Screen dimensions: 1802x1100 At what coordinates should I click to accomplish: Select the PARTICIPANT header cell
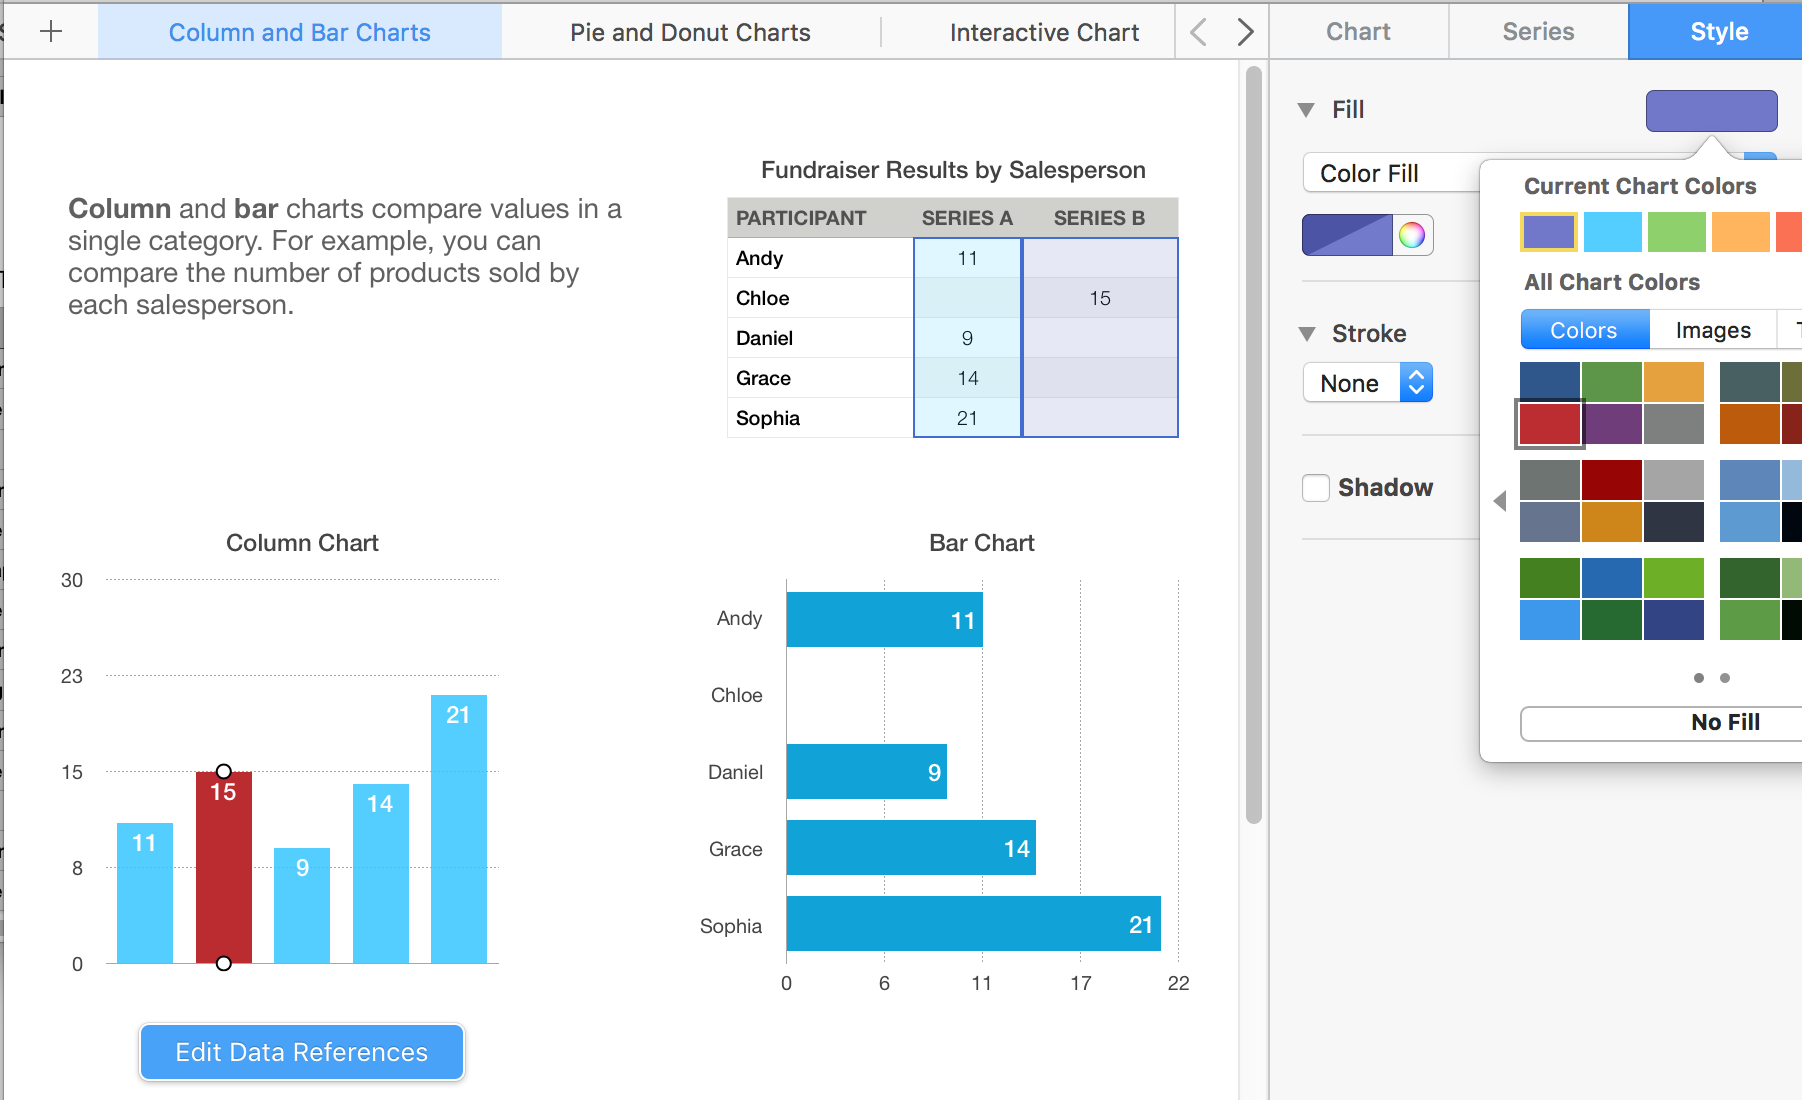821,218
